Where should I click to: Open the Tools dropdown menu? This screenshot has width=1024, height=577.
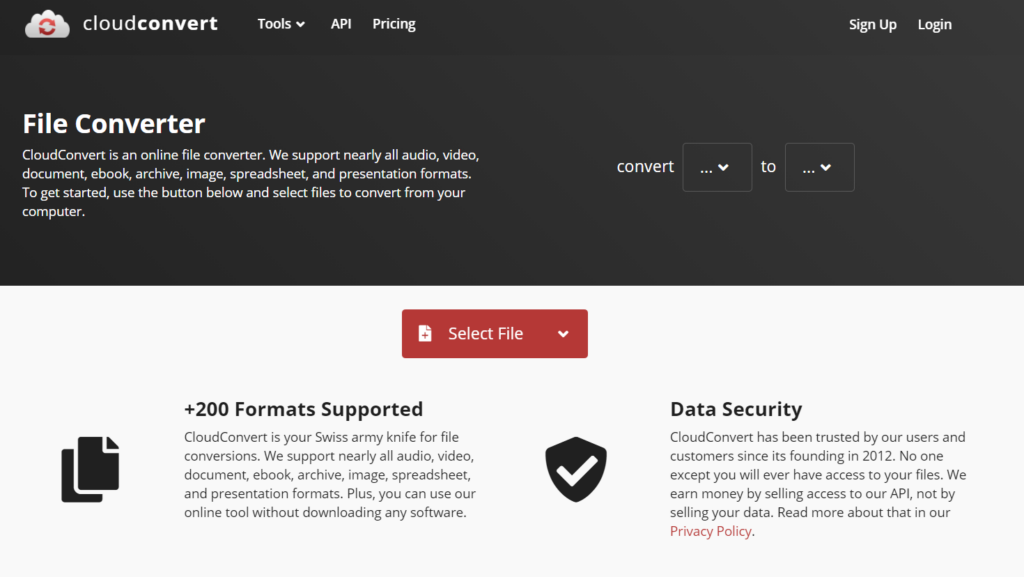point(281,24)
